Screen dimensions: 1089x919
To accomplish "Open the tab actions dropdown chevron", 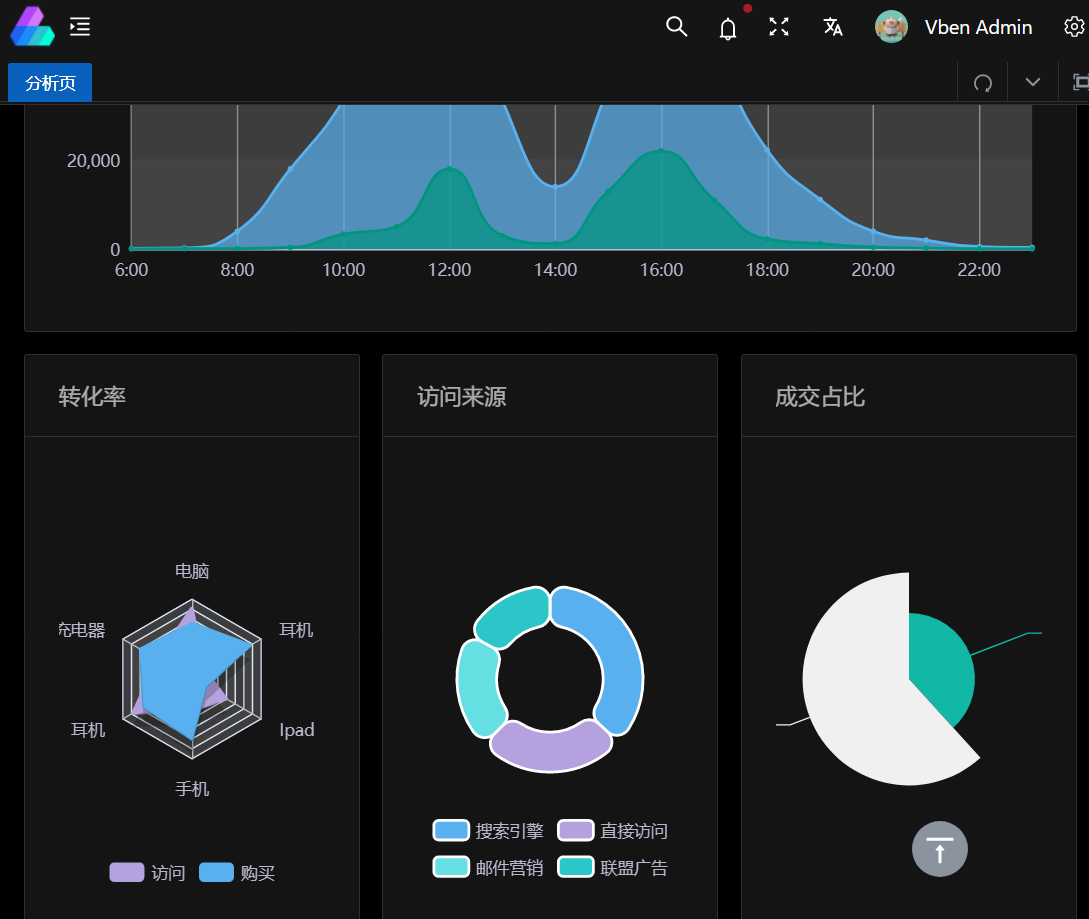I will [x=1032, y=82].
